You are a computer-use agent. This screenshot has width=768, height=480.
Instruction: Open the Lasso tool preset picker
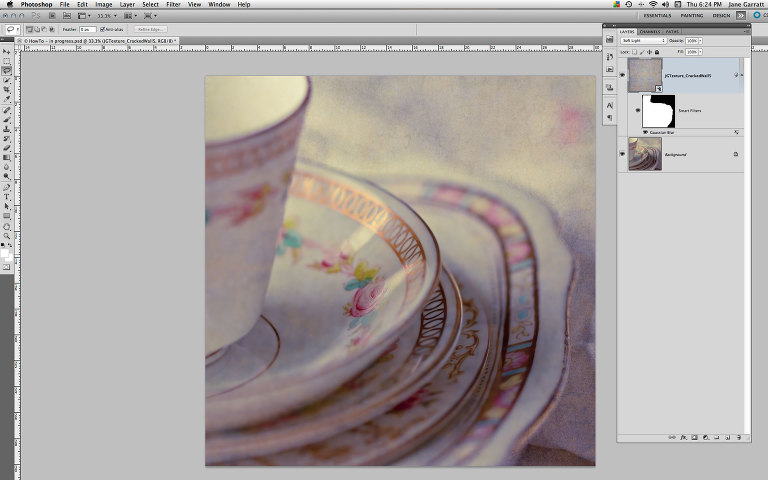[x=12, y=29]
